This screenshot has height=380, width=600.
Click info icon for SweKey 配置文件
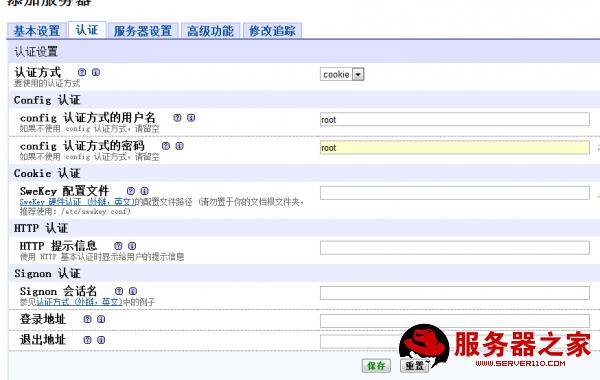coord(144,191)
